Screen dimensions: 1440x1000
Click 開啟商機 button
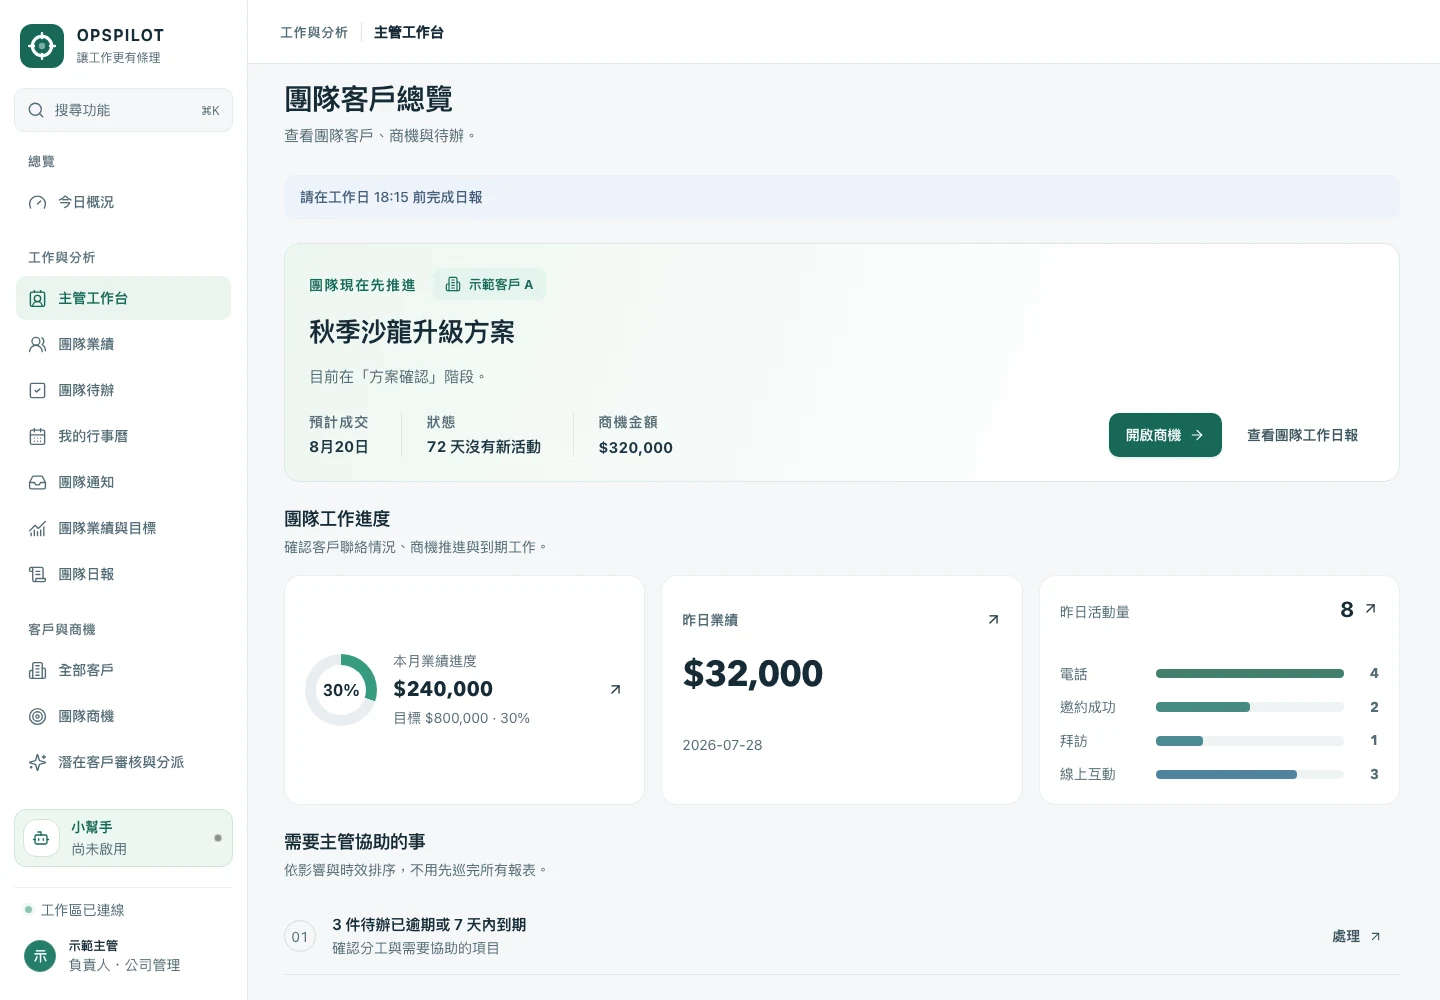(x=1165, y=435)
